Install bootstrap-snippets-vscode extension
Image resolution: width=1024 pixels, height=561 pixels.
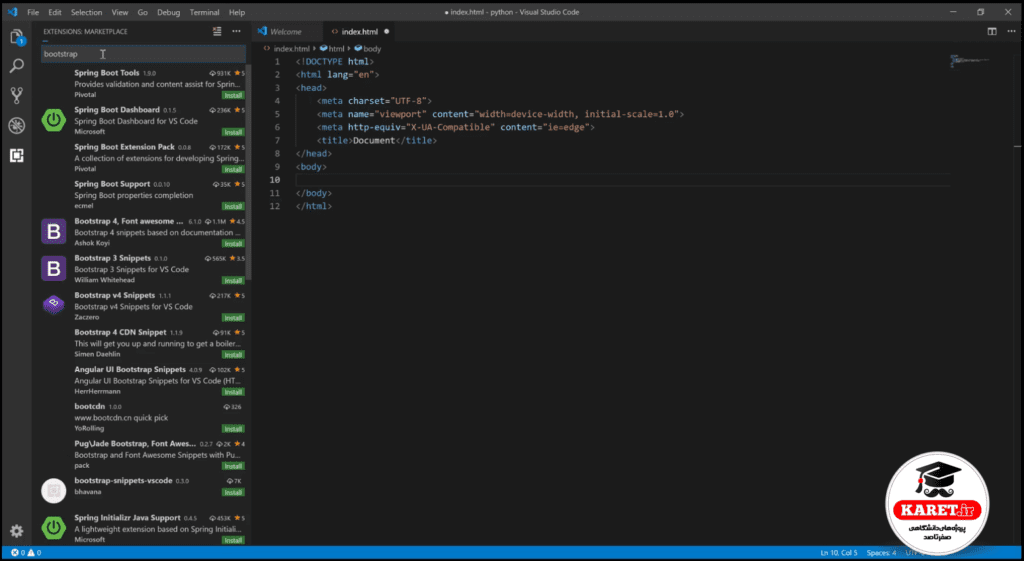[233, 492]
